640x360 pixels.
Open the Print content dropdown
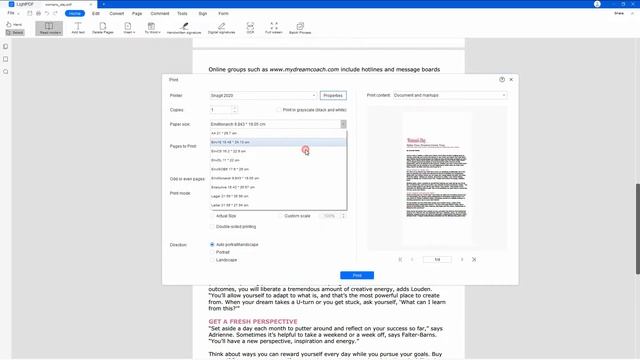point(450,95)
